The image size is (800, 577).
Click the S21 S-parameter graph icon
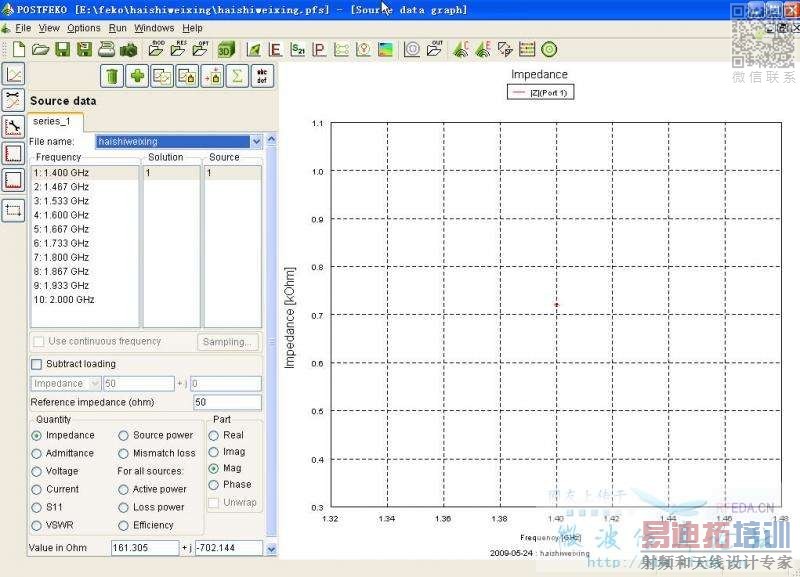[x=297, y=49]
